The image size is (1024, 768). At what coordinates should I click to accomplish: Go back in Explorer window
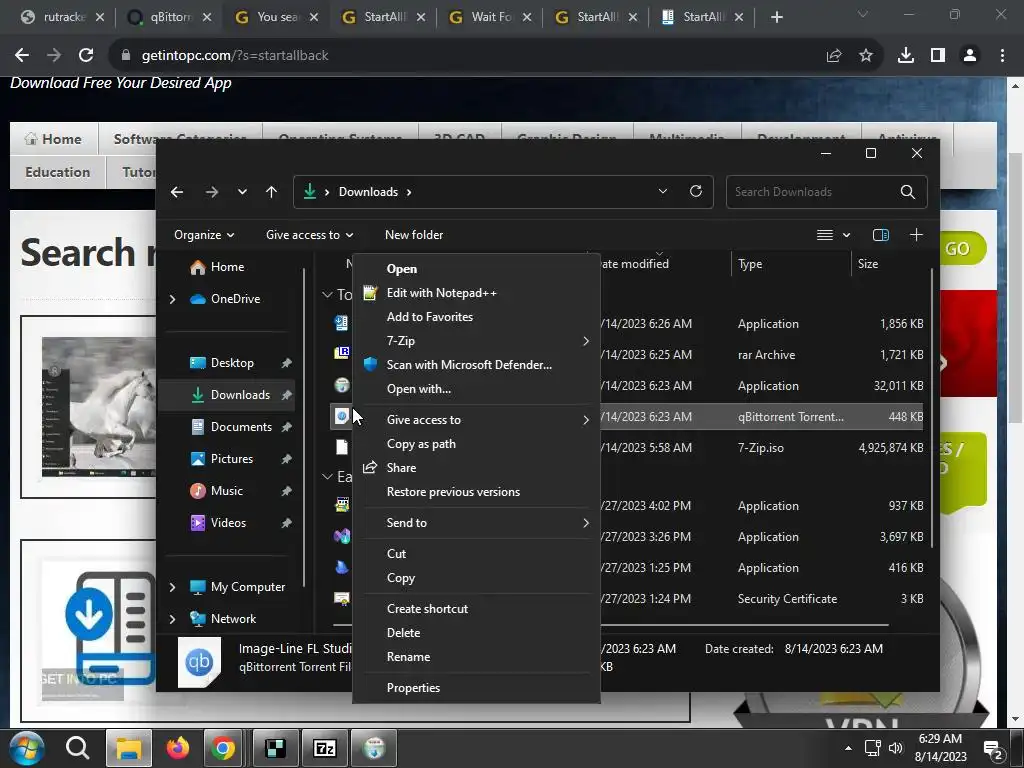177,192
